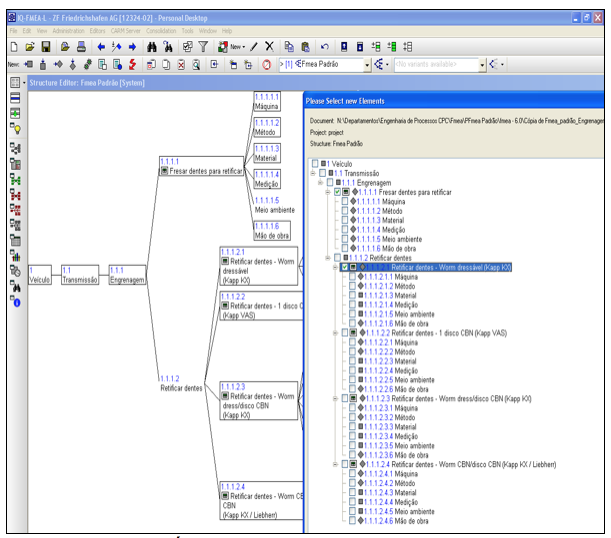Open the File menu
611x538 pixels.
[x=13, y=31]
